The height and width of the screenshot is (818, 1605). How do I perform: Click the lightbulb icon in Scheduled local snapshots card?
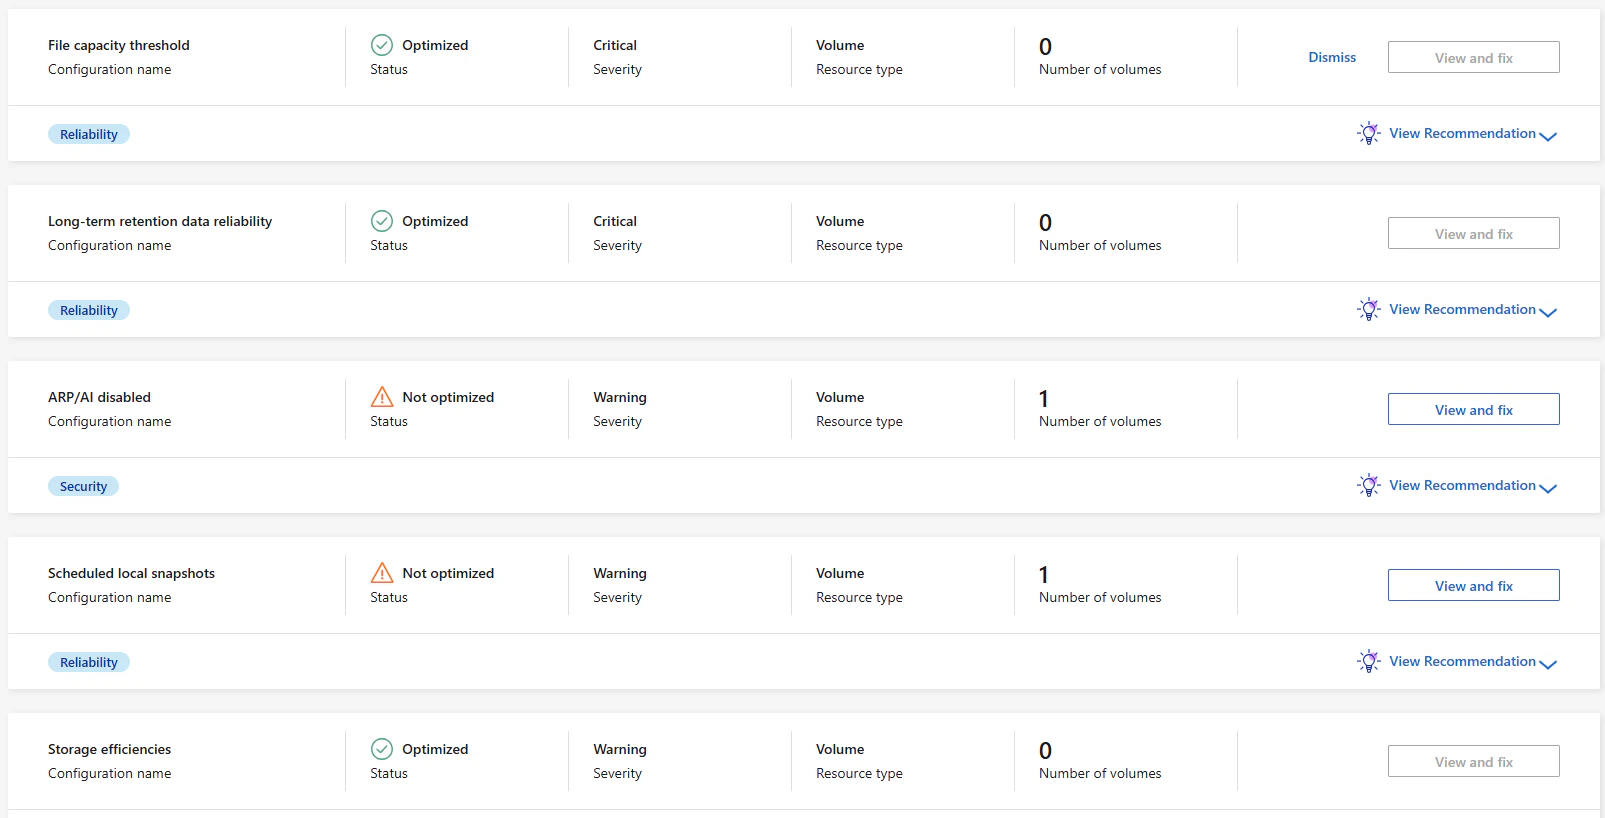pyautogui.click(x=1369, y=661)
